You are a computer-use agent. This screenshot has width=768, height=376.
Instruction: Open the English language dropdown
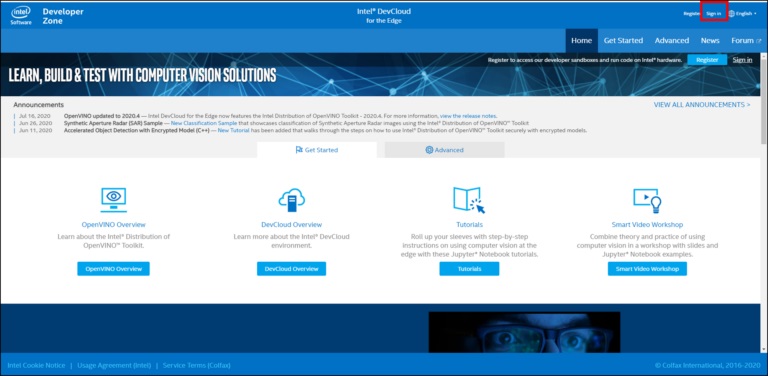[x=743, y=14]
